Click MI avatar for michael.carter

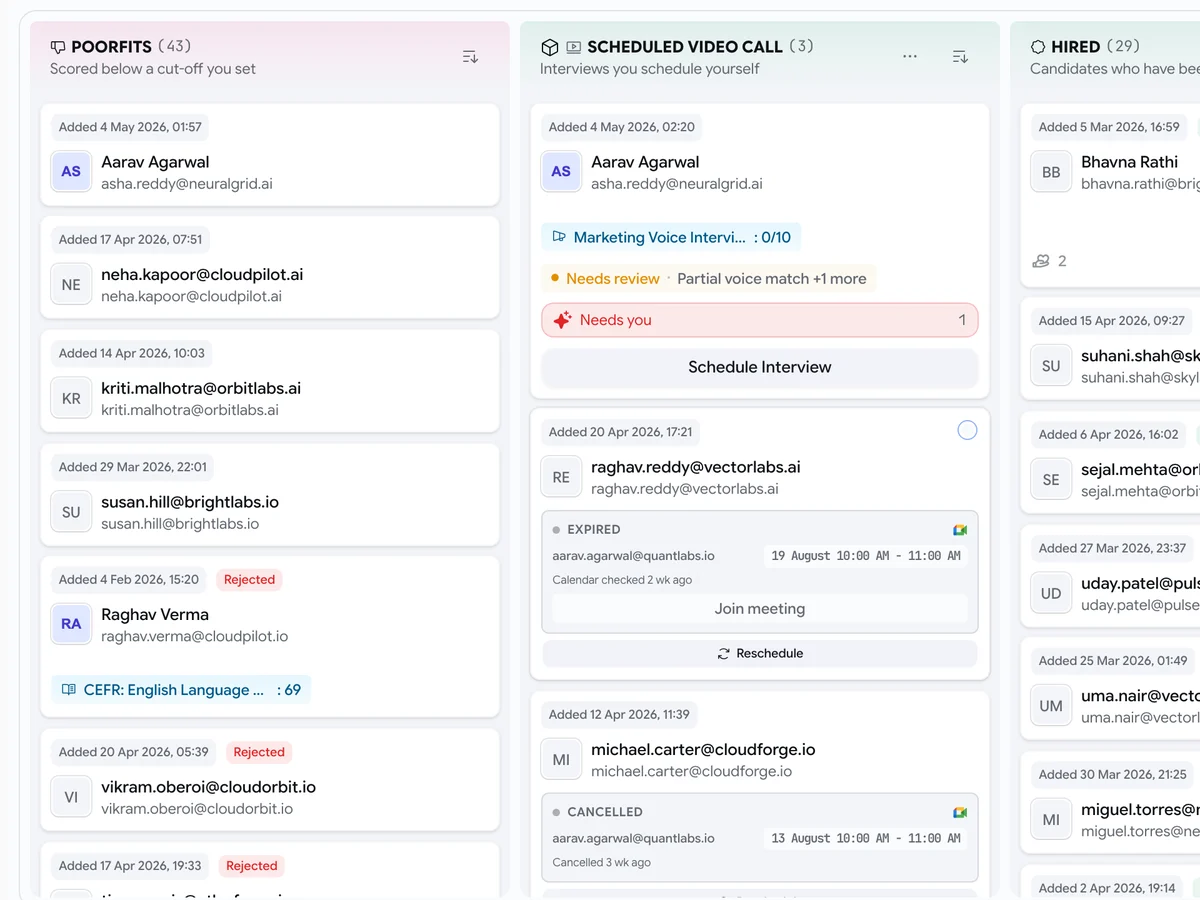click(561, 760)
